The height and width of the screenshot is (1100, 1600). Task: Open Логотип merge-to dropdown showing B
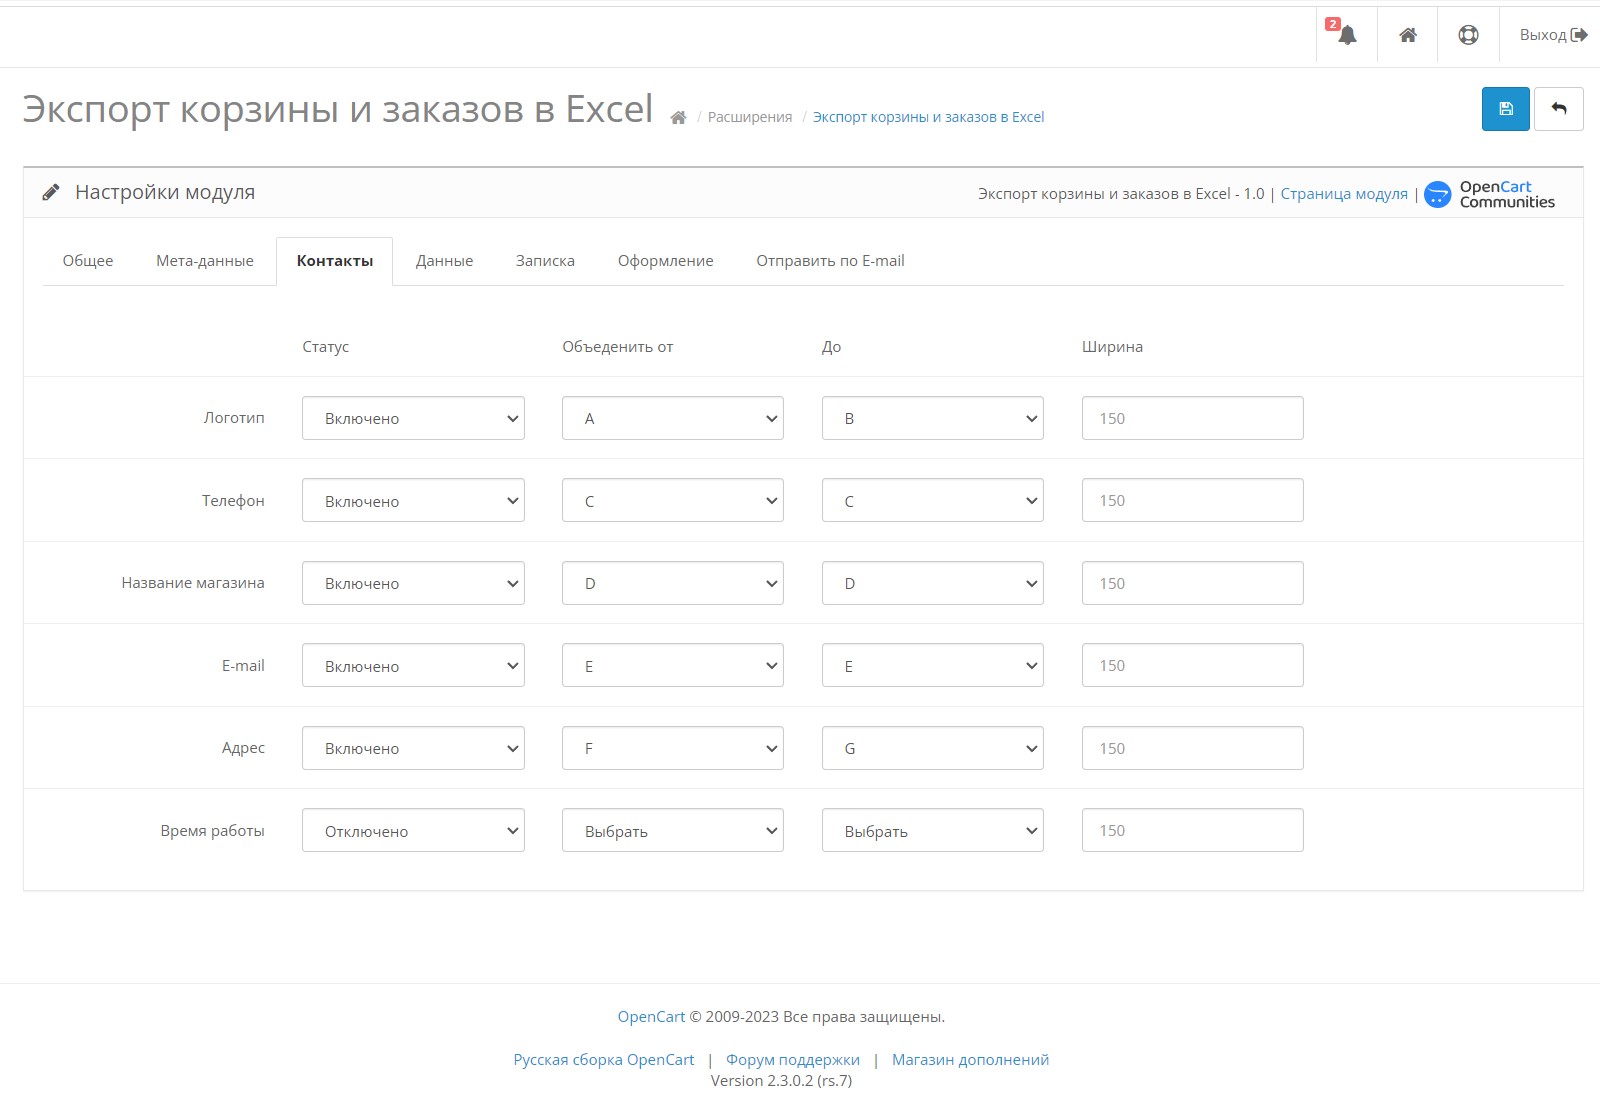(933, 418)
